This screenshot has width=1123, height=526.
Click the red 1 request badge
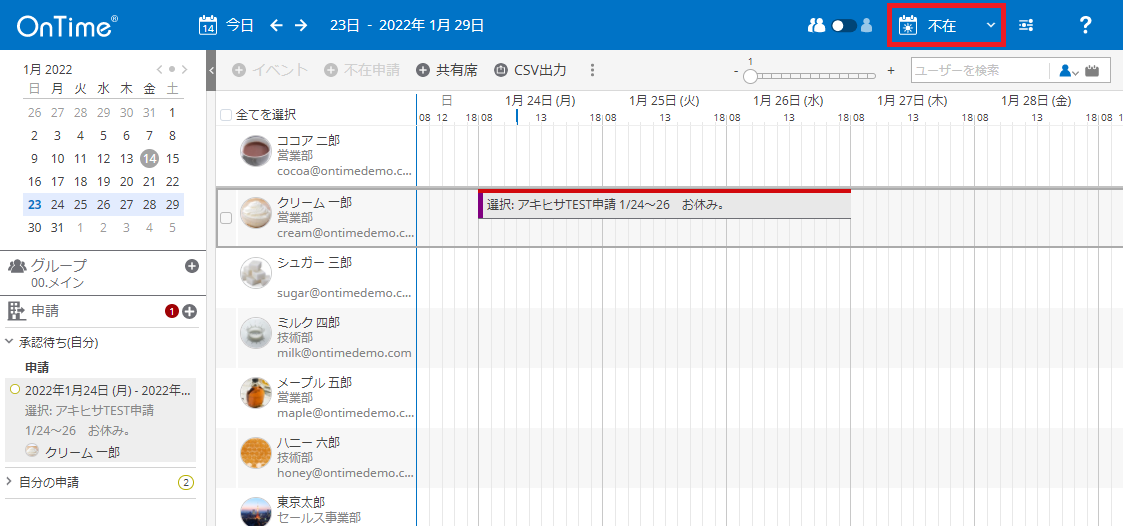[172, 312]
